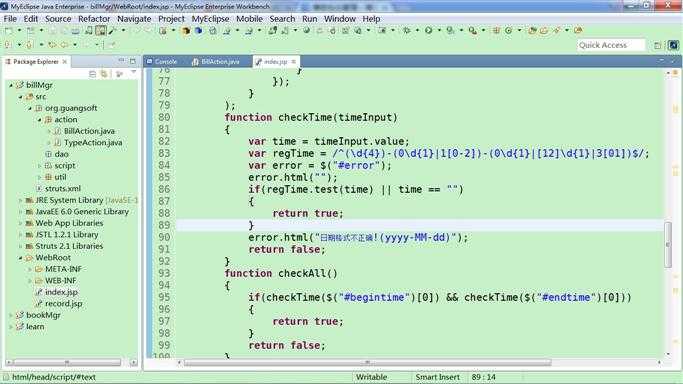Click the New file toolbar icon

click(x=8, y=30)
